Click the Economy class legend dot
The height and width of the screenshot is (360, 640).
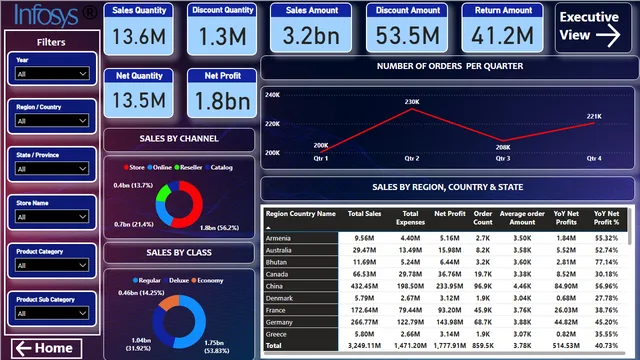[194, 280]
